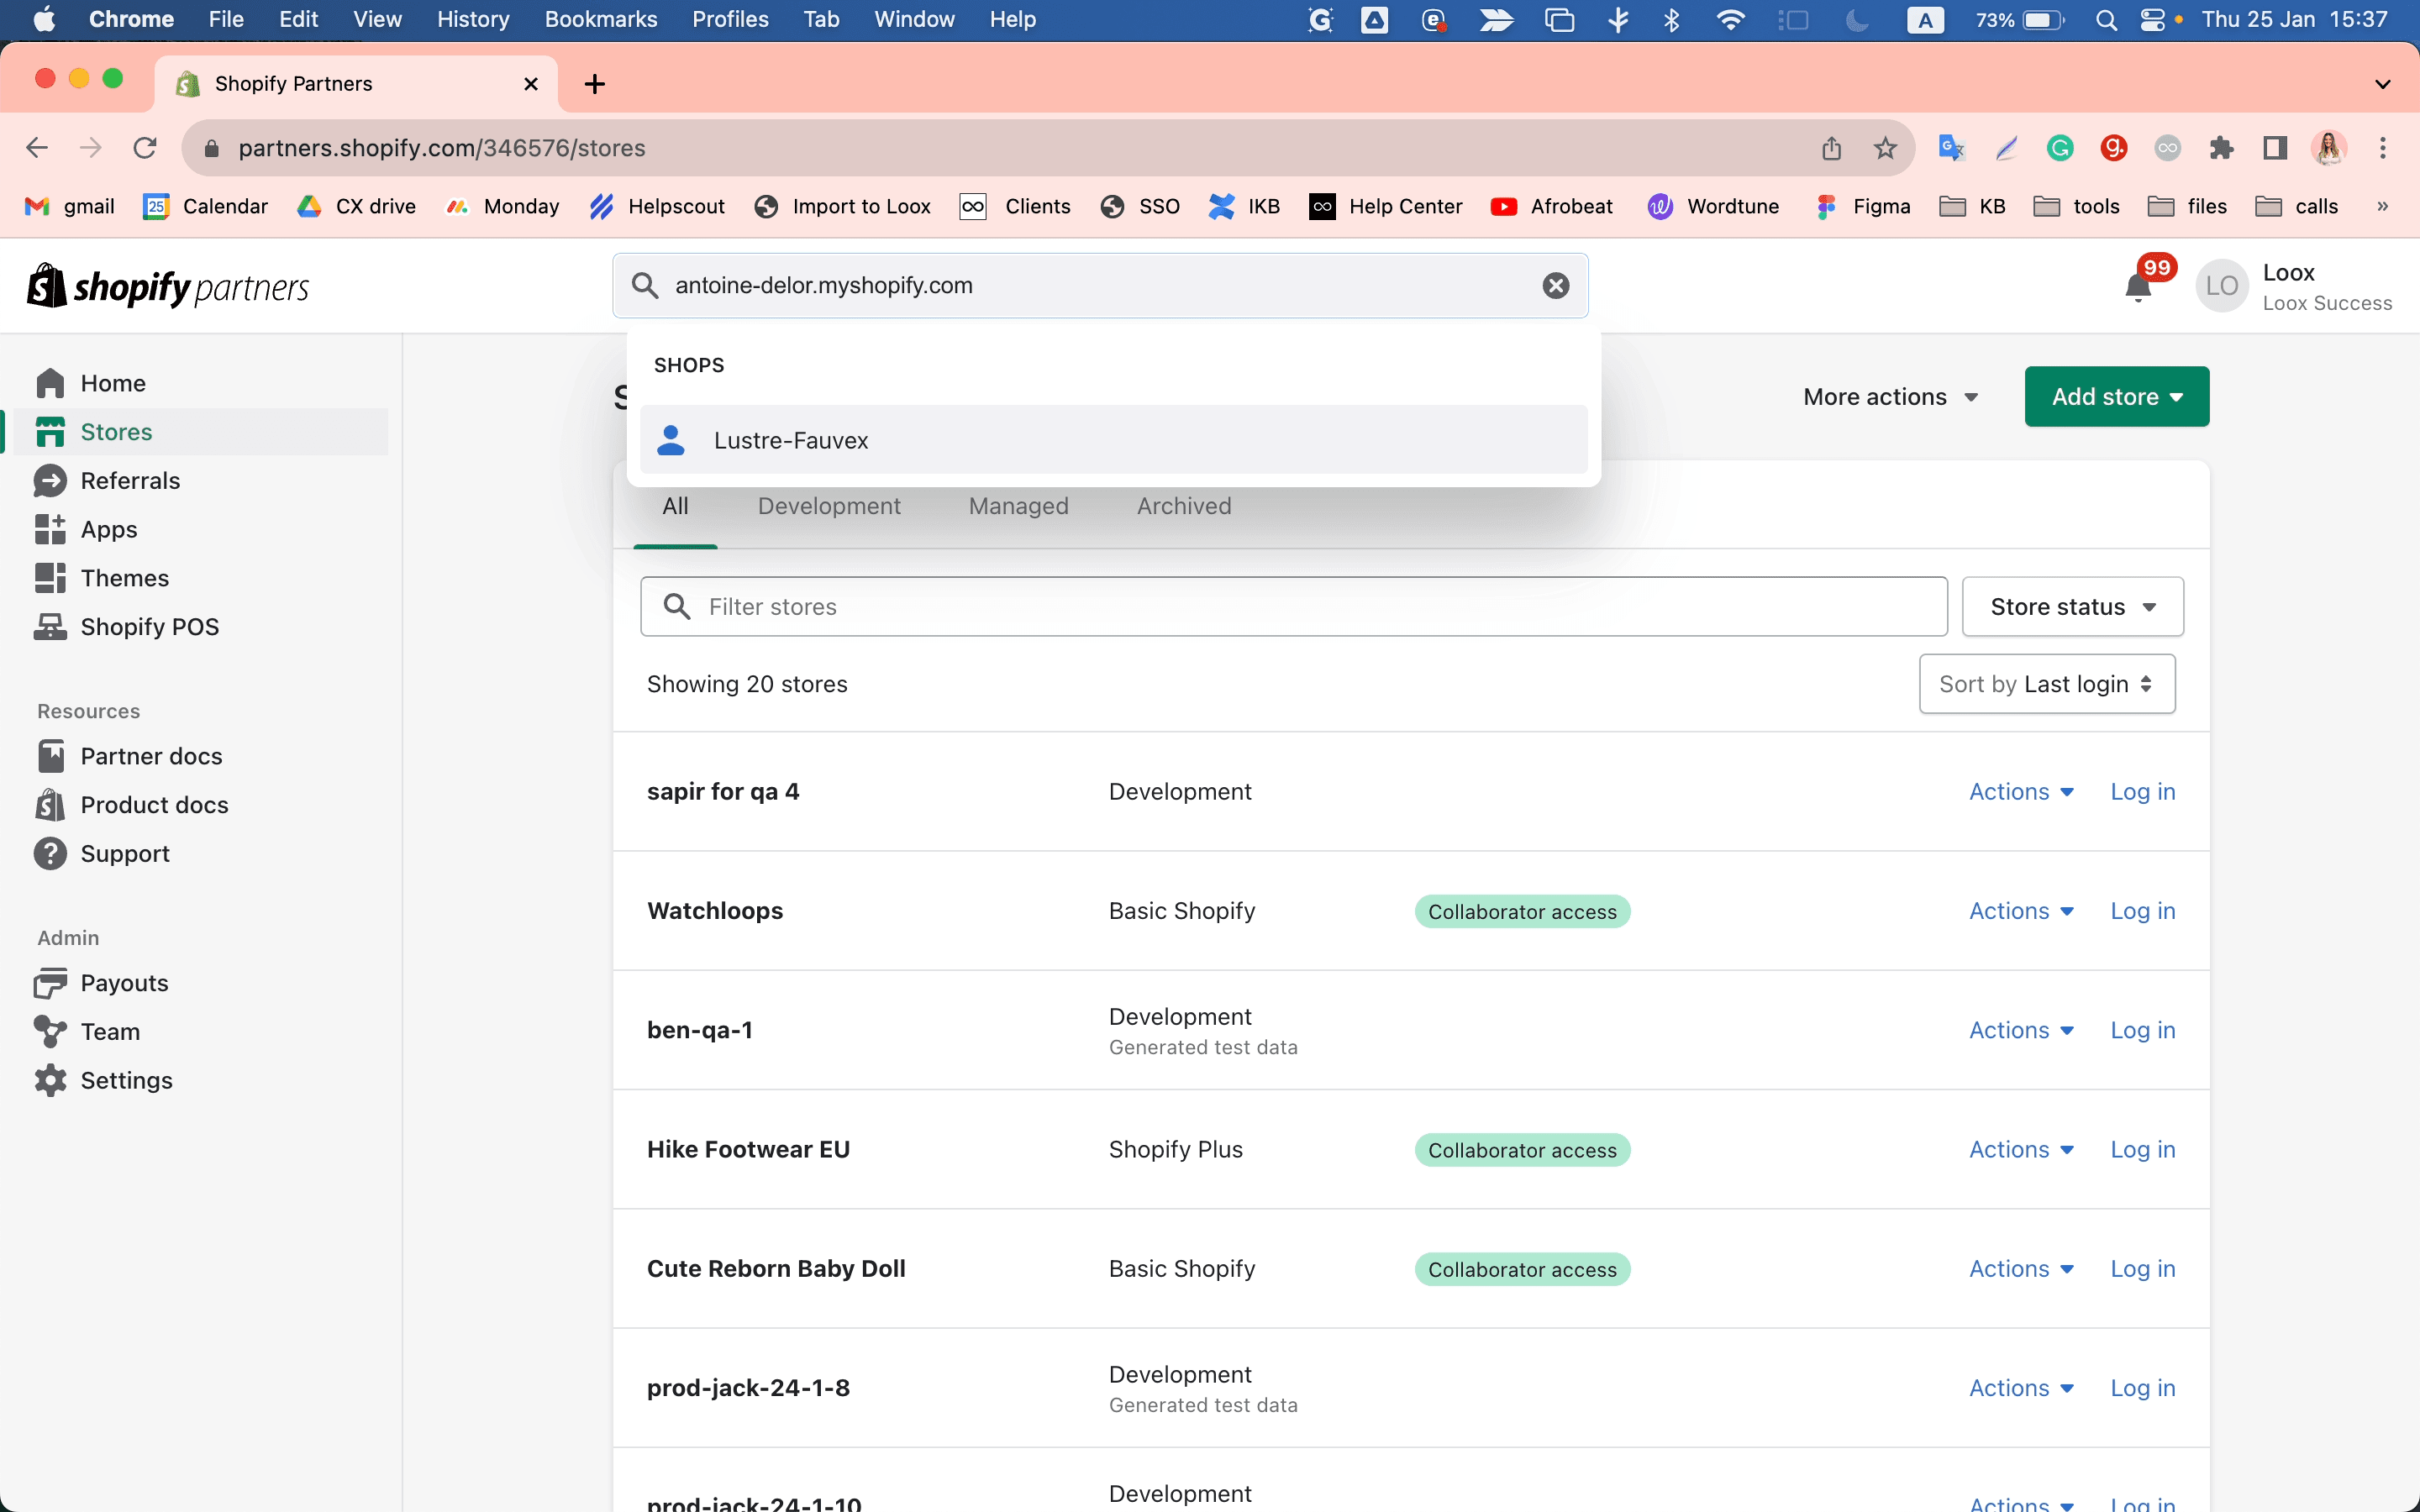Open the Monday bookmark
Screen dimensions: 2420x1512
click(503, 206)
